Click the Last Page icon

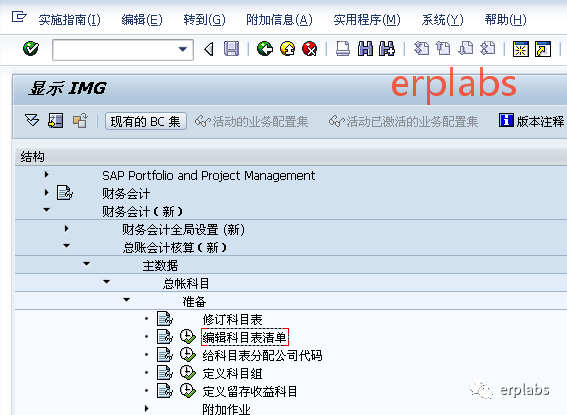coord(488,48)
